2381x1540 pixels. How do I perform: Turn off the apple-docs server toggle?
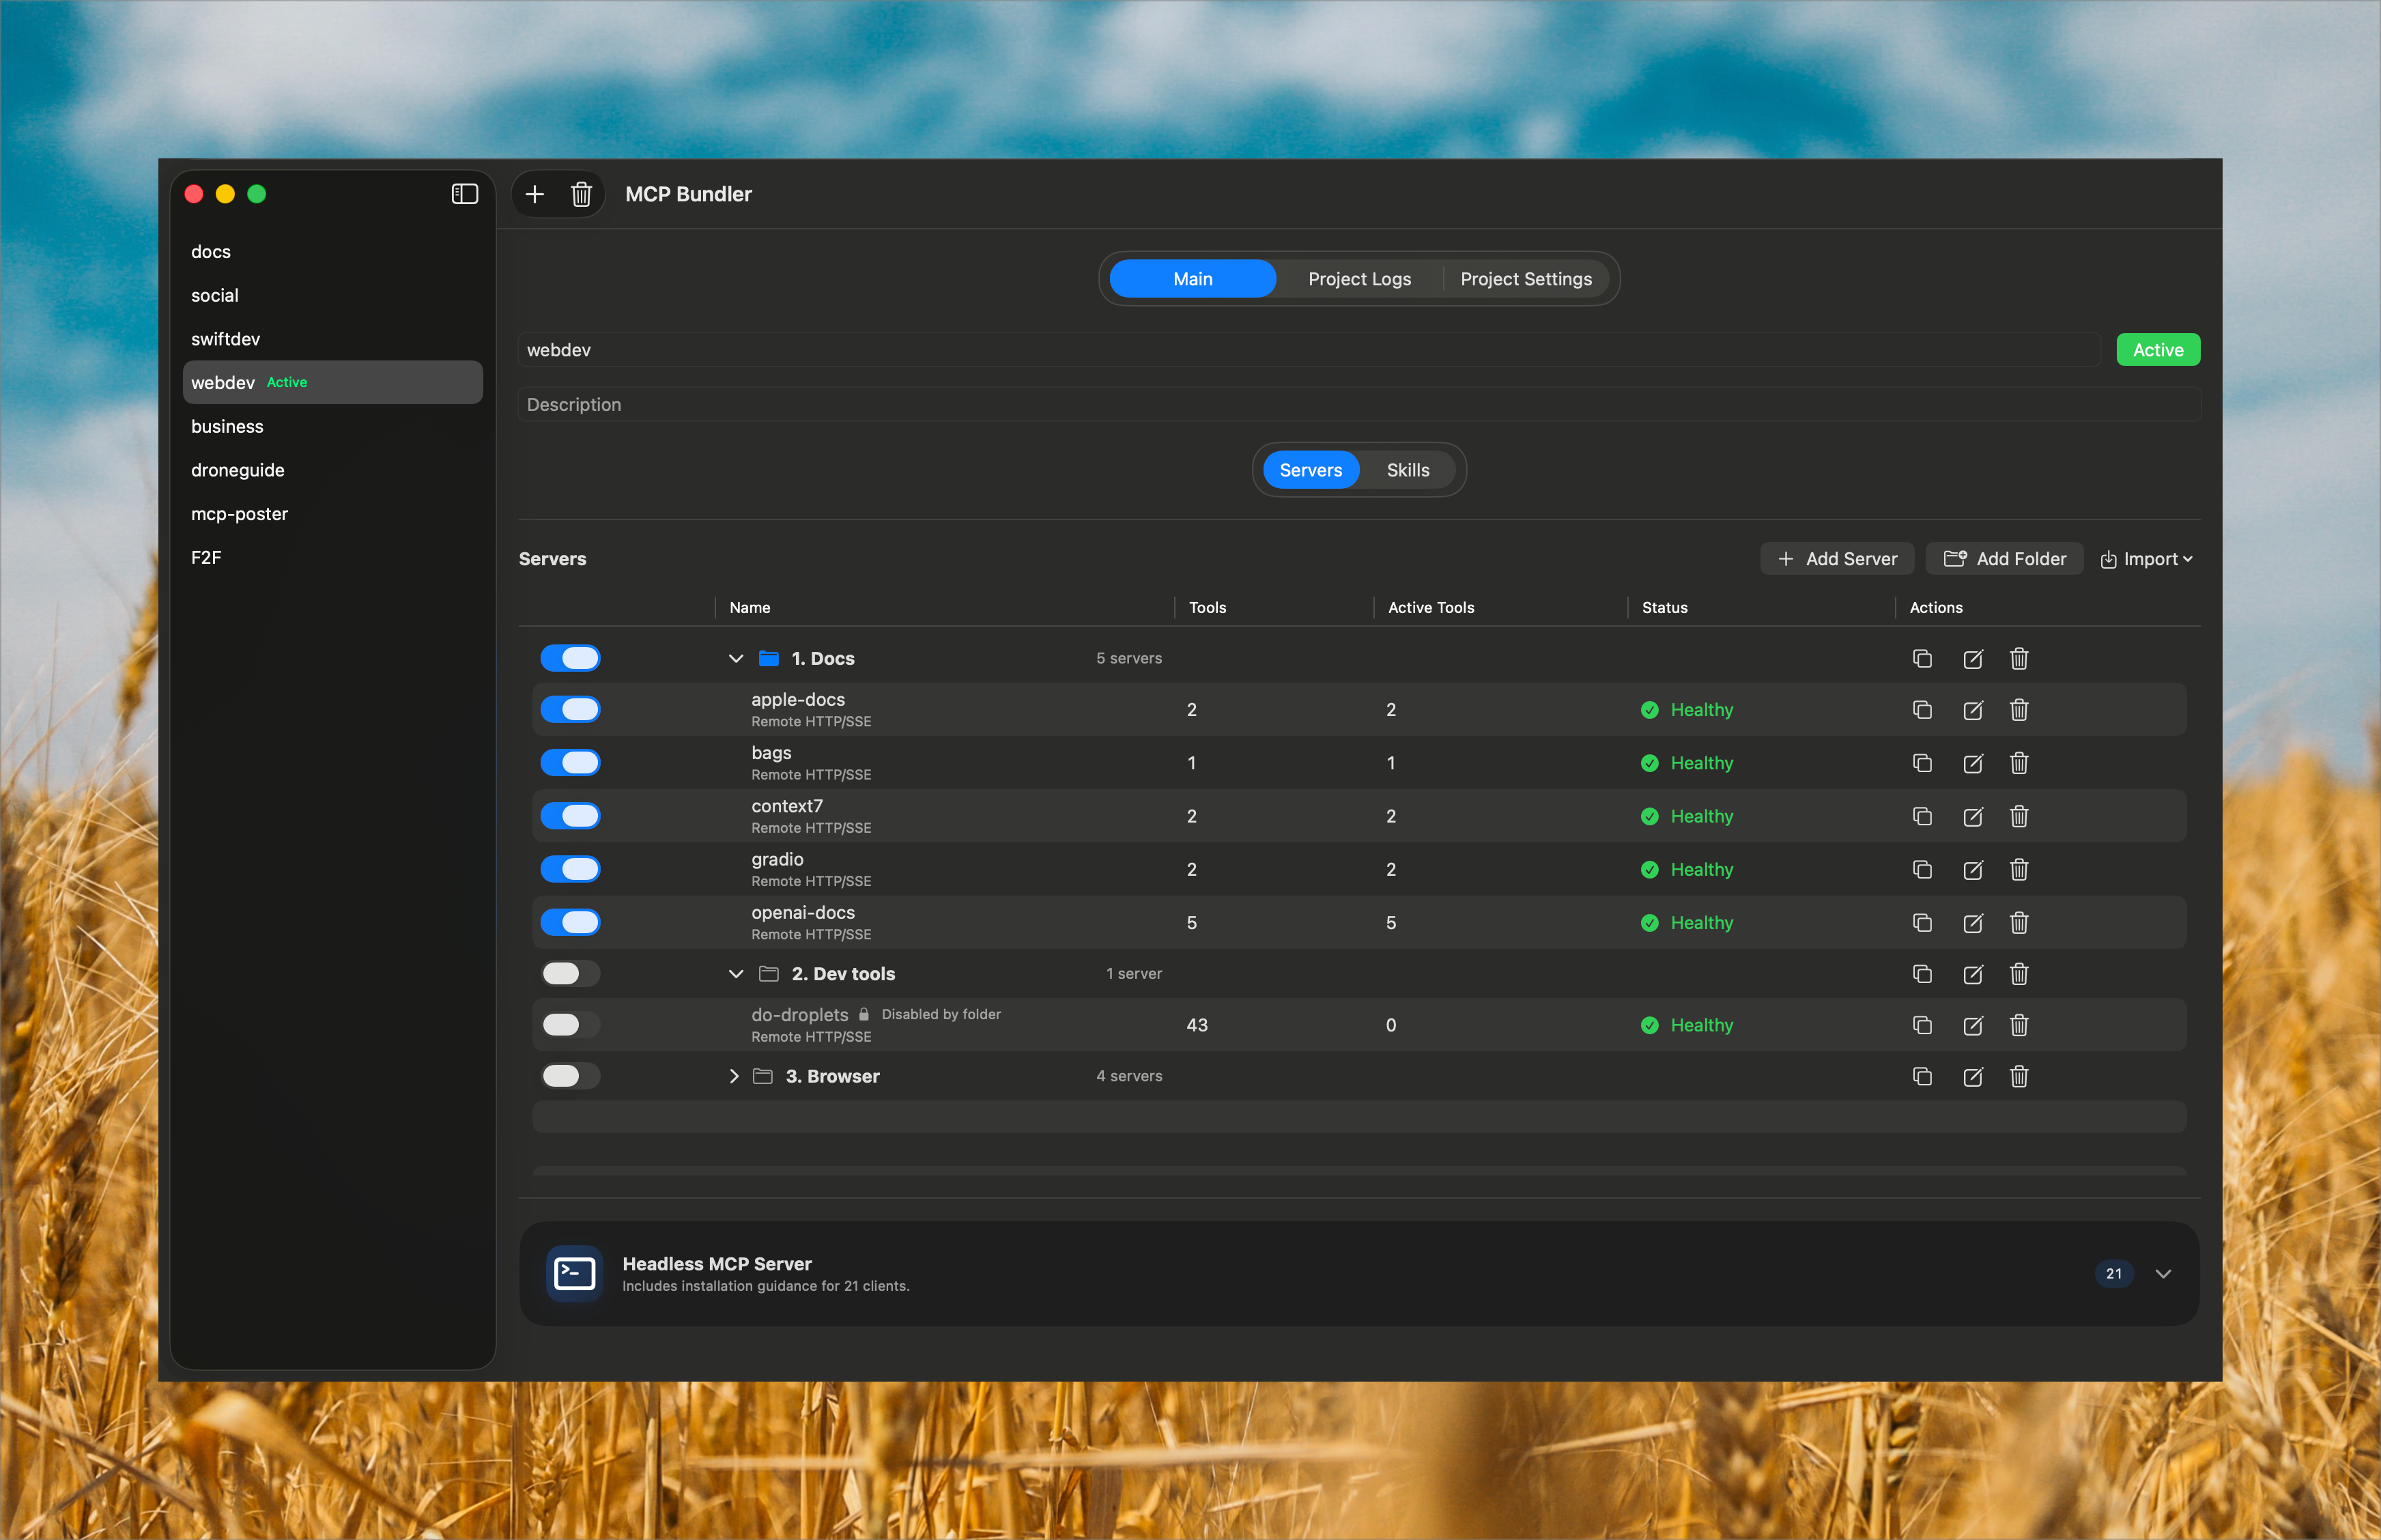pyautogui.click(x=570, y=709)
